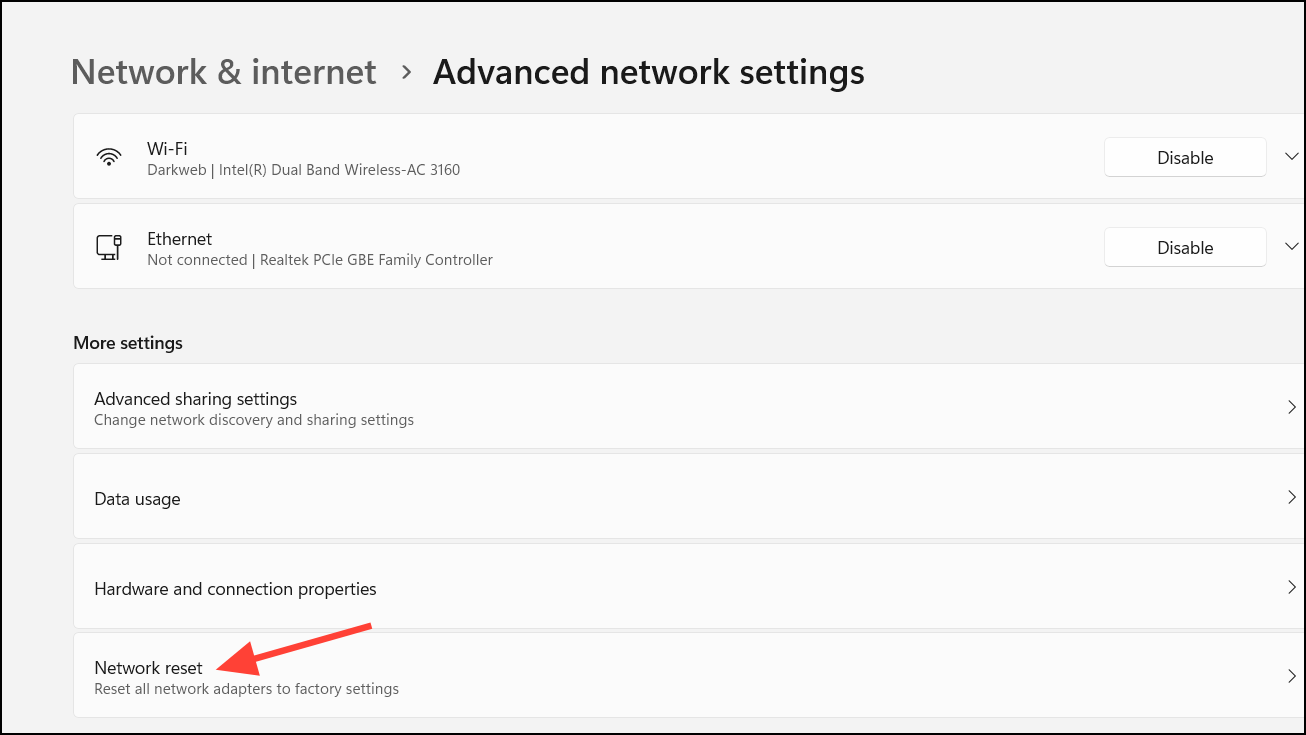This screenshot has height=735, width=1306.
Task: Disable the Wi-Fi adapter
Action: (1185, 158)
